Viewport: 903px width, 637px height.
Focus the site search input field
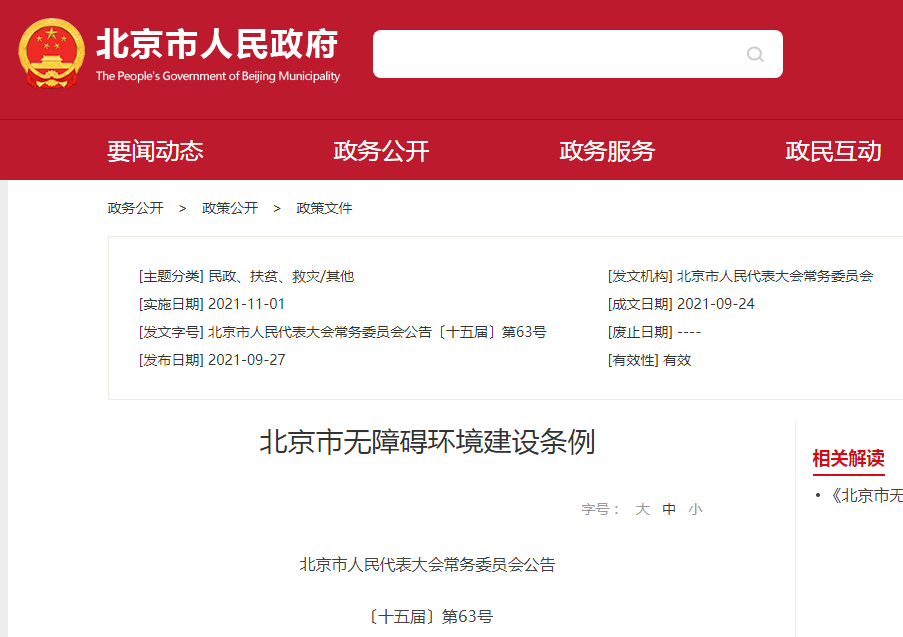(578, 54)
